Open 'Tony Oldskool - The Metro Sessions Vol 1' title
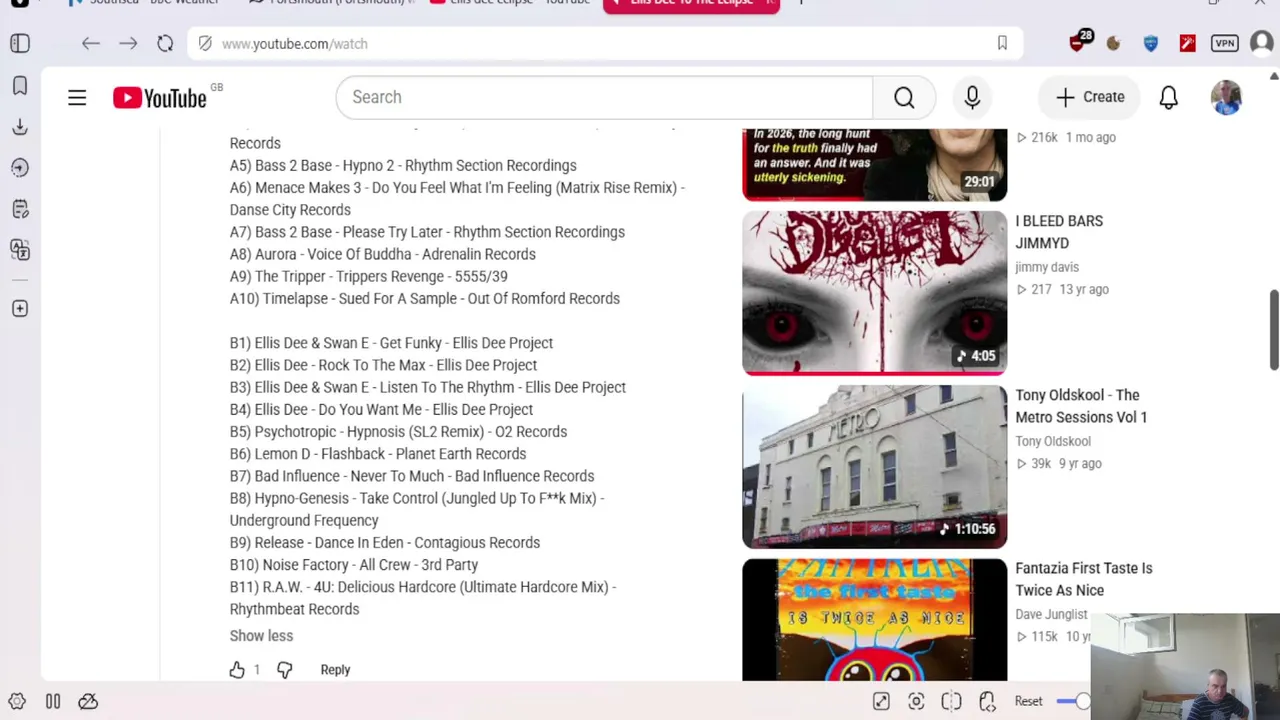Viewport: 1280px width, 720px height. point(1081,406)
